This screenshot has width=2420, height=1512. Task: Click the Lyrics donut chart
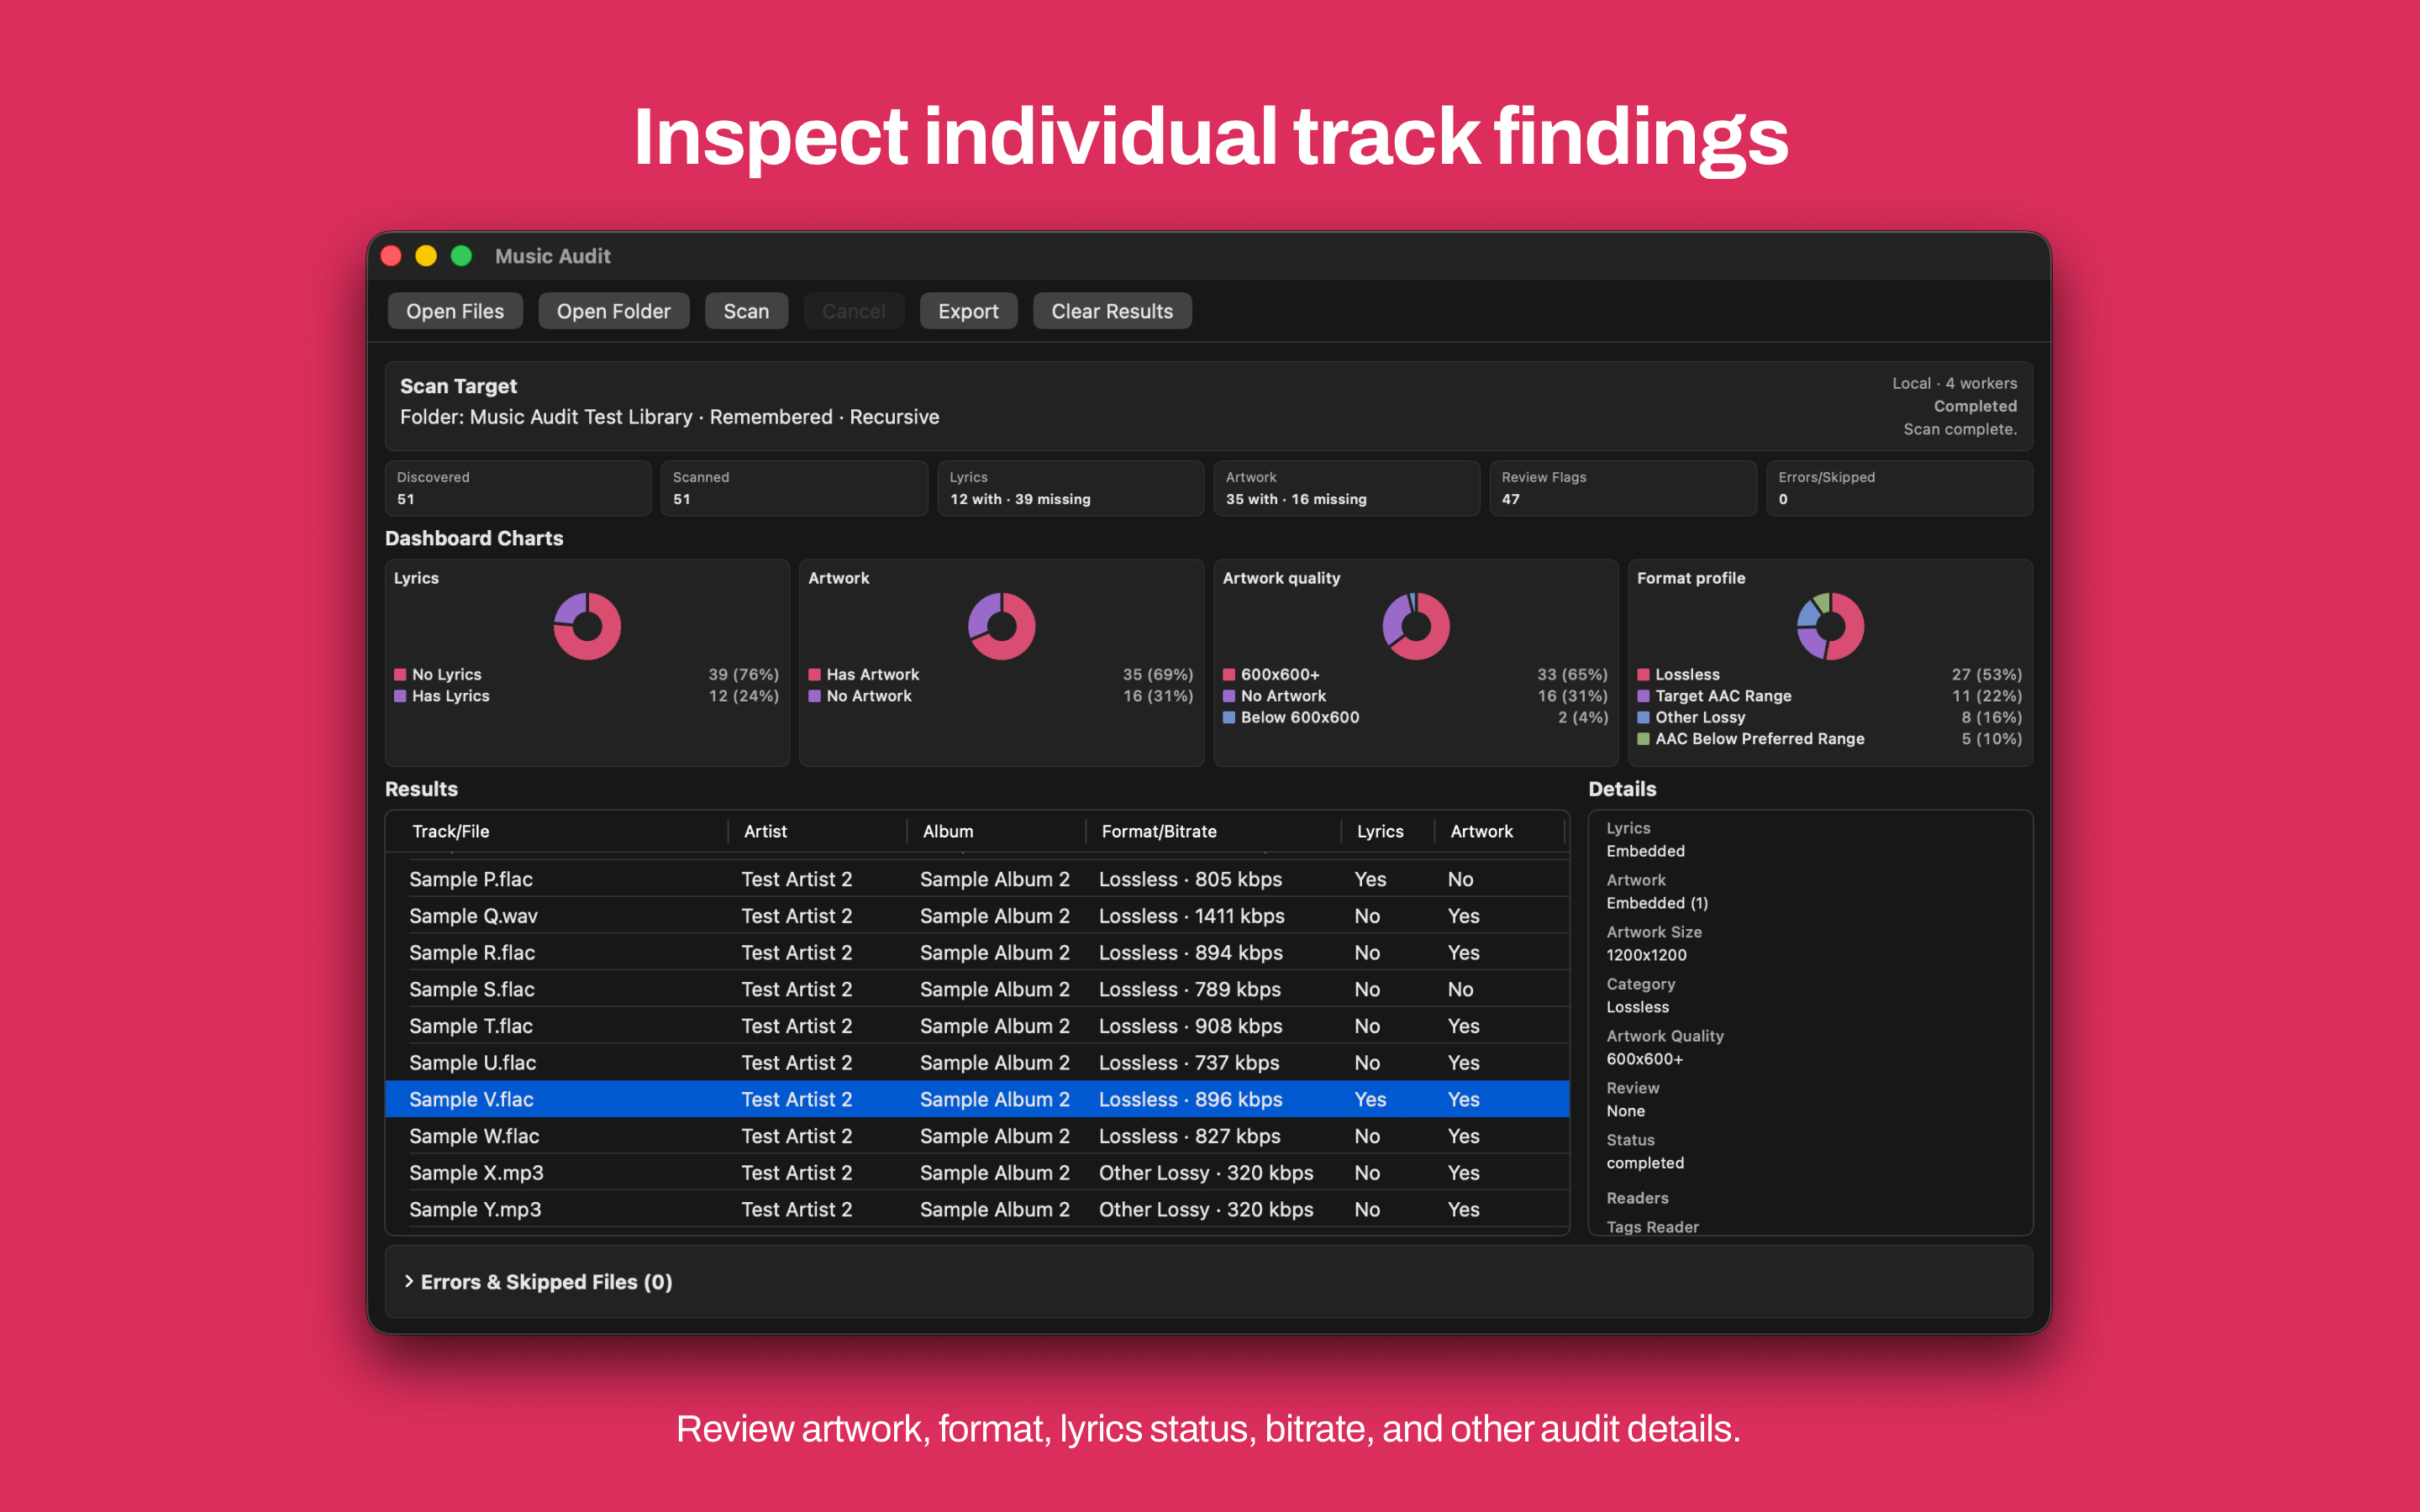587,626
